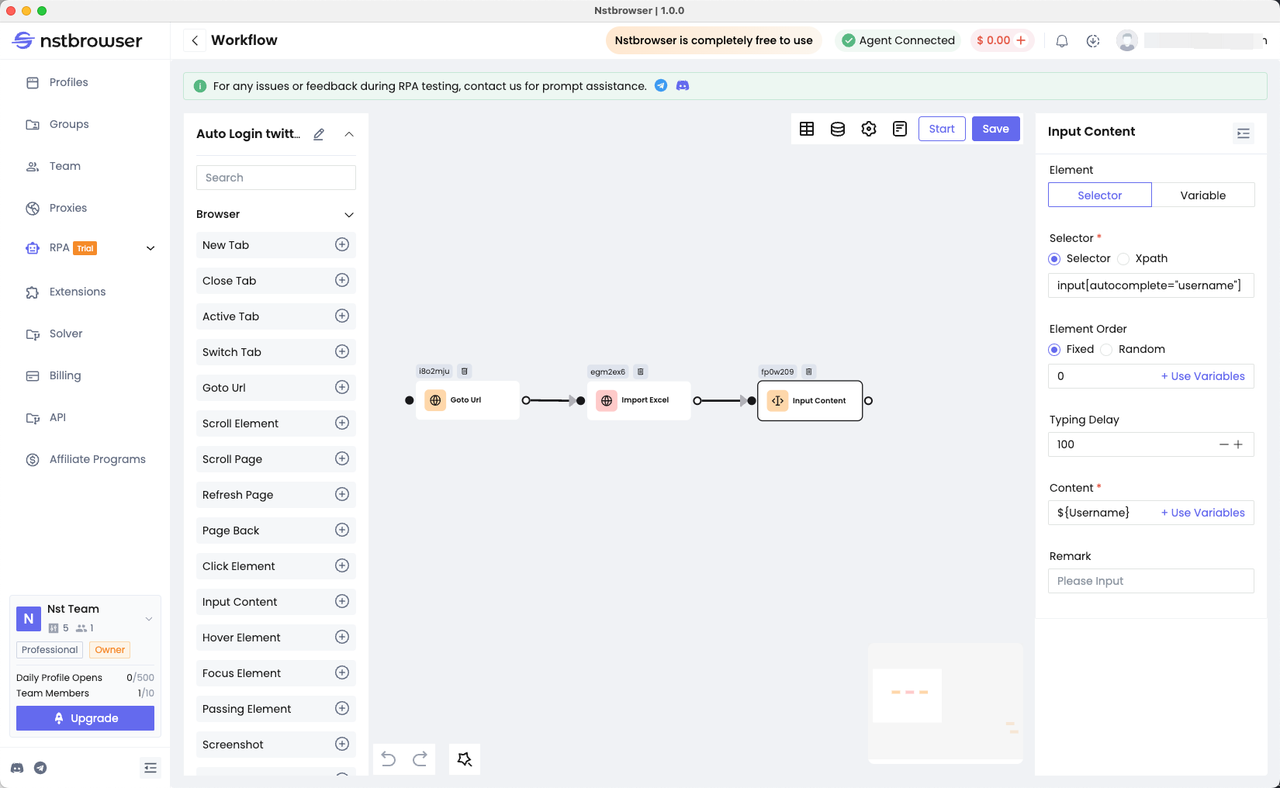Viewport: 1280px width, 788px height.
Task: Select the Fixed element order radio
Action: click(1054, 350)
